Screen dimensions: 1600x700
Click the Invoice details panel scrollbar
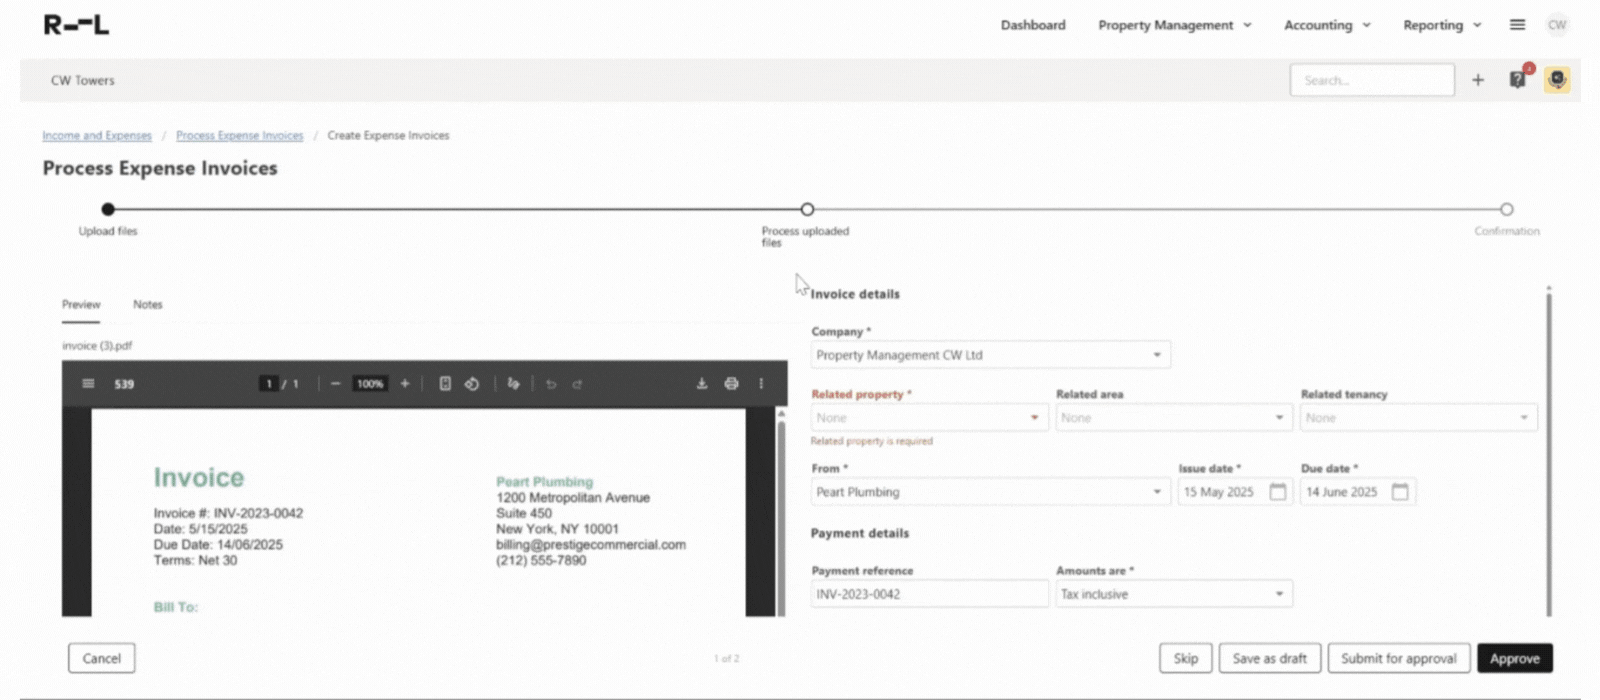pos(1549,450)
